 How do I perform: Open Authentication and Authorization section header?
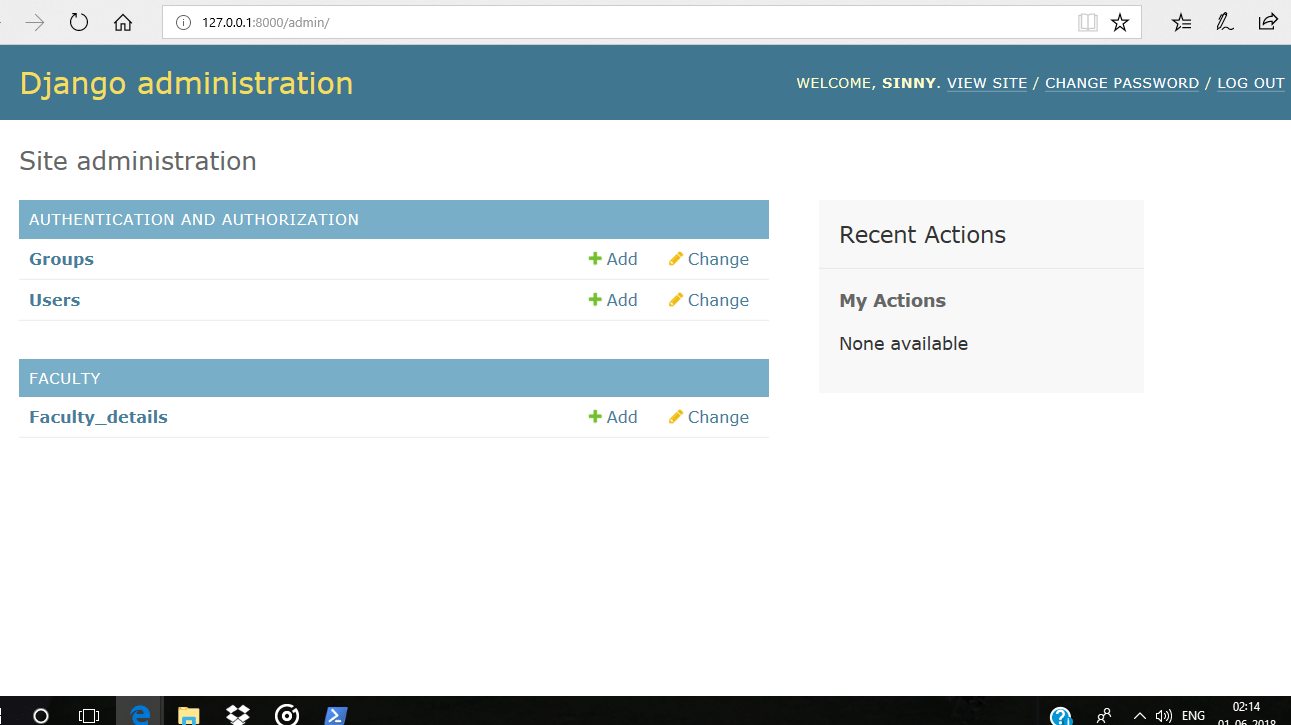[194, 219]
